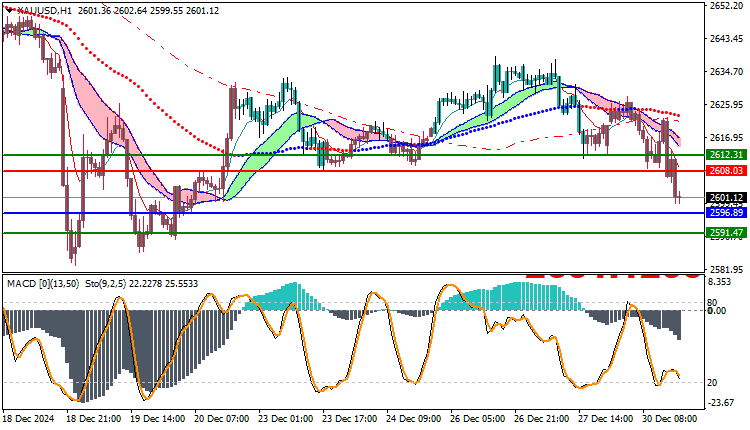Click the 2625.95 price axis value
Viewport: 750px width, 430px height.
point(726,104)
